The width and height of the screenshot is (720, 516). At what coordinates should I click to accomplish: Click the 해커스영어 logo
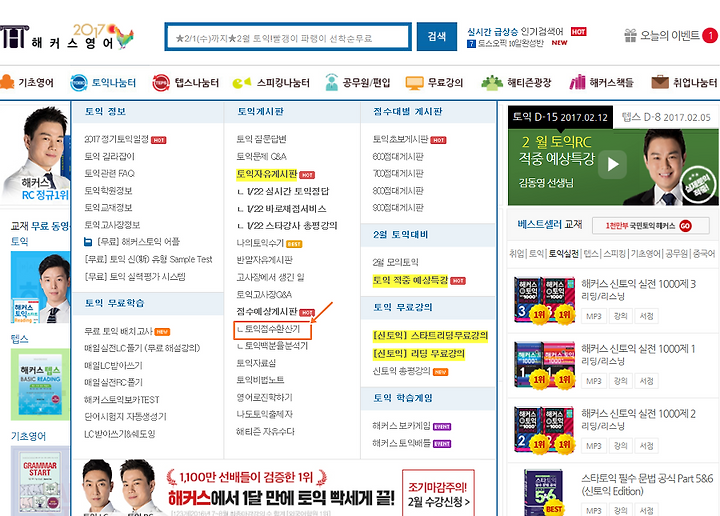tap(67, 37)
